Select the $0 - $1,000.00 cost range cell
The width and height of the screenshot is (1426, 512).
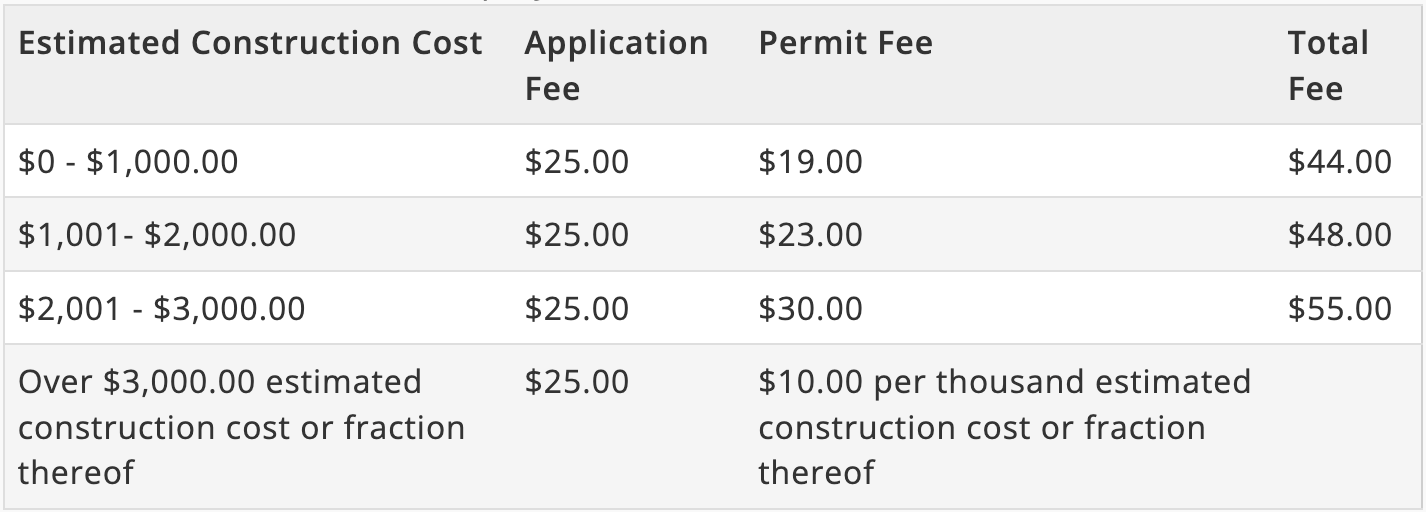pyautogui.click(x=128, y=161)
